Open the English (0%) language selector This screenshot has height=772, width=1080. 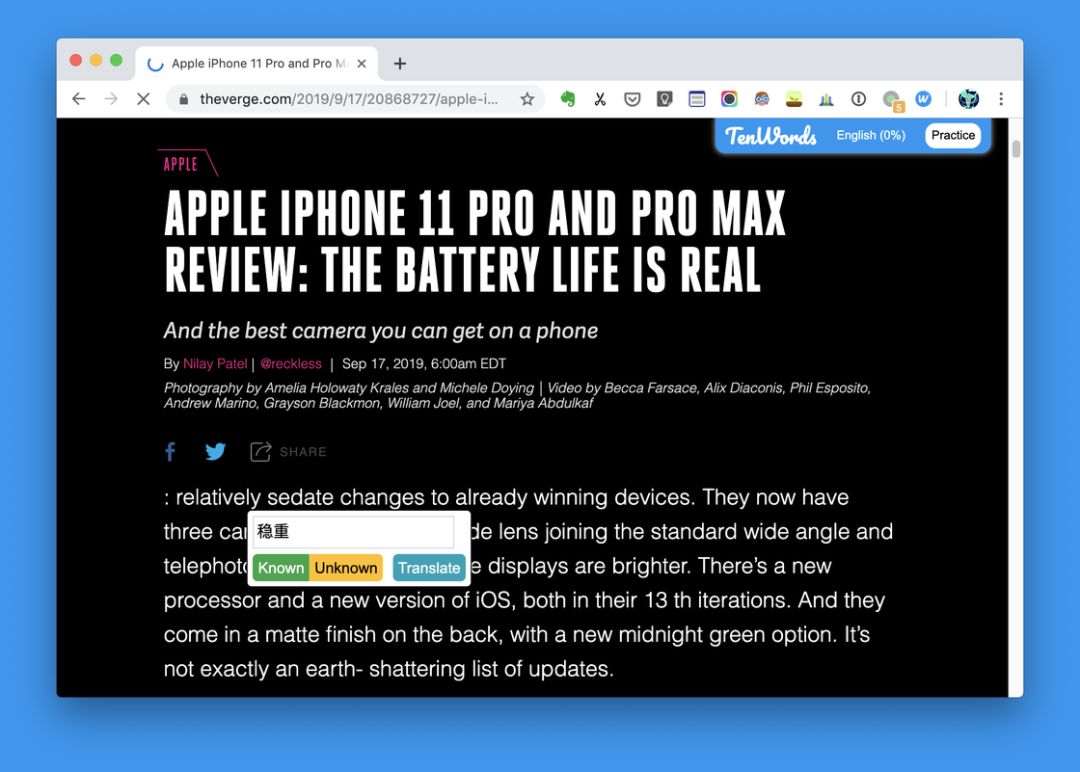[x=871, y=135]
